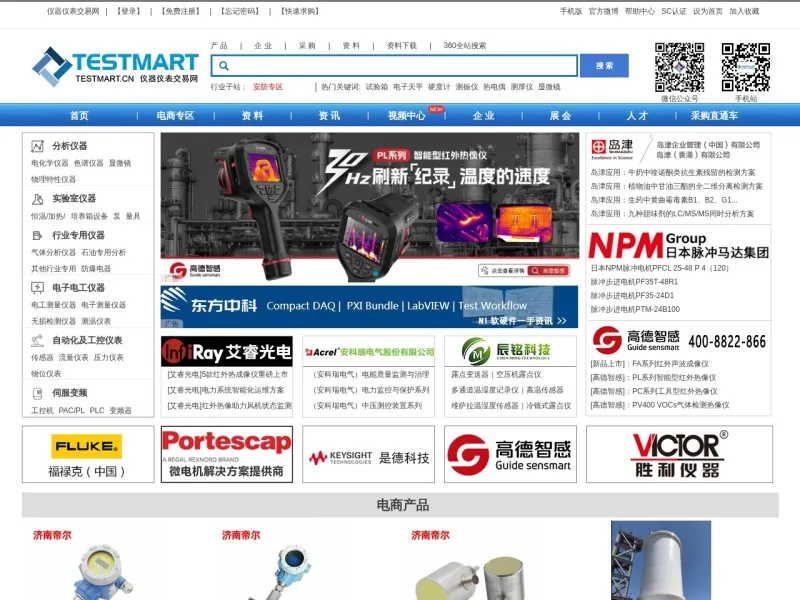Click the 伺服变频 category icon
The height and width of the screenshot is (600, 800).
[x=37, y=393]
